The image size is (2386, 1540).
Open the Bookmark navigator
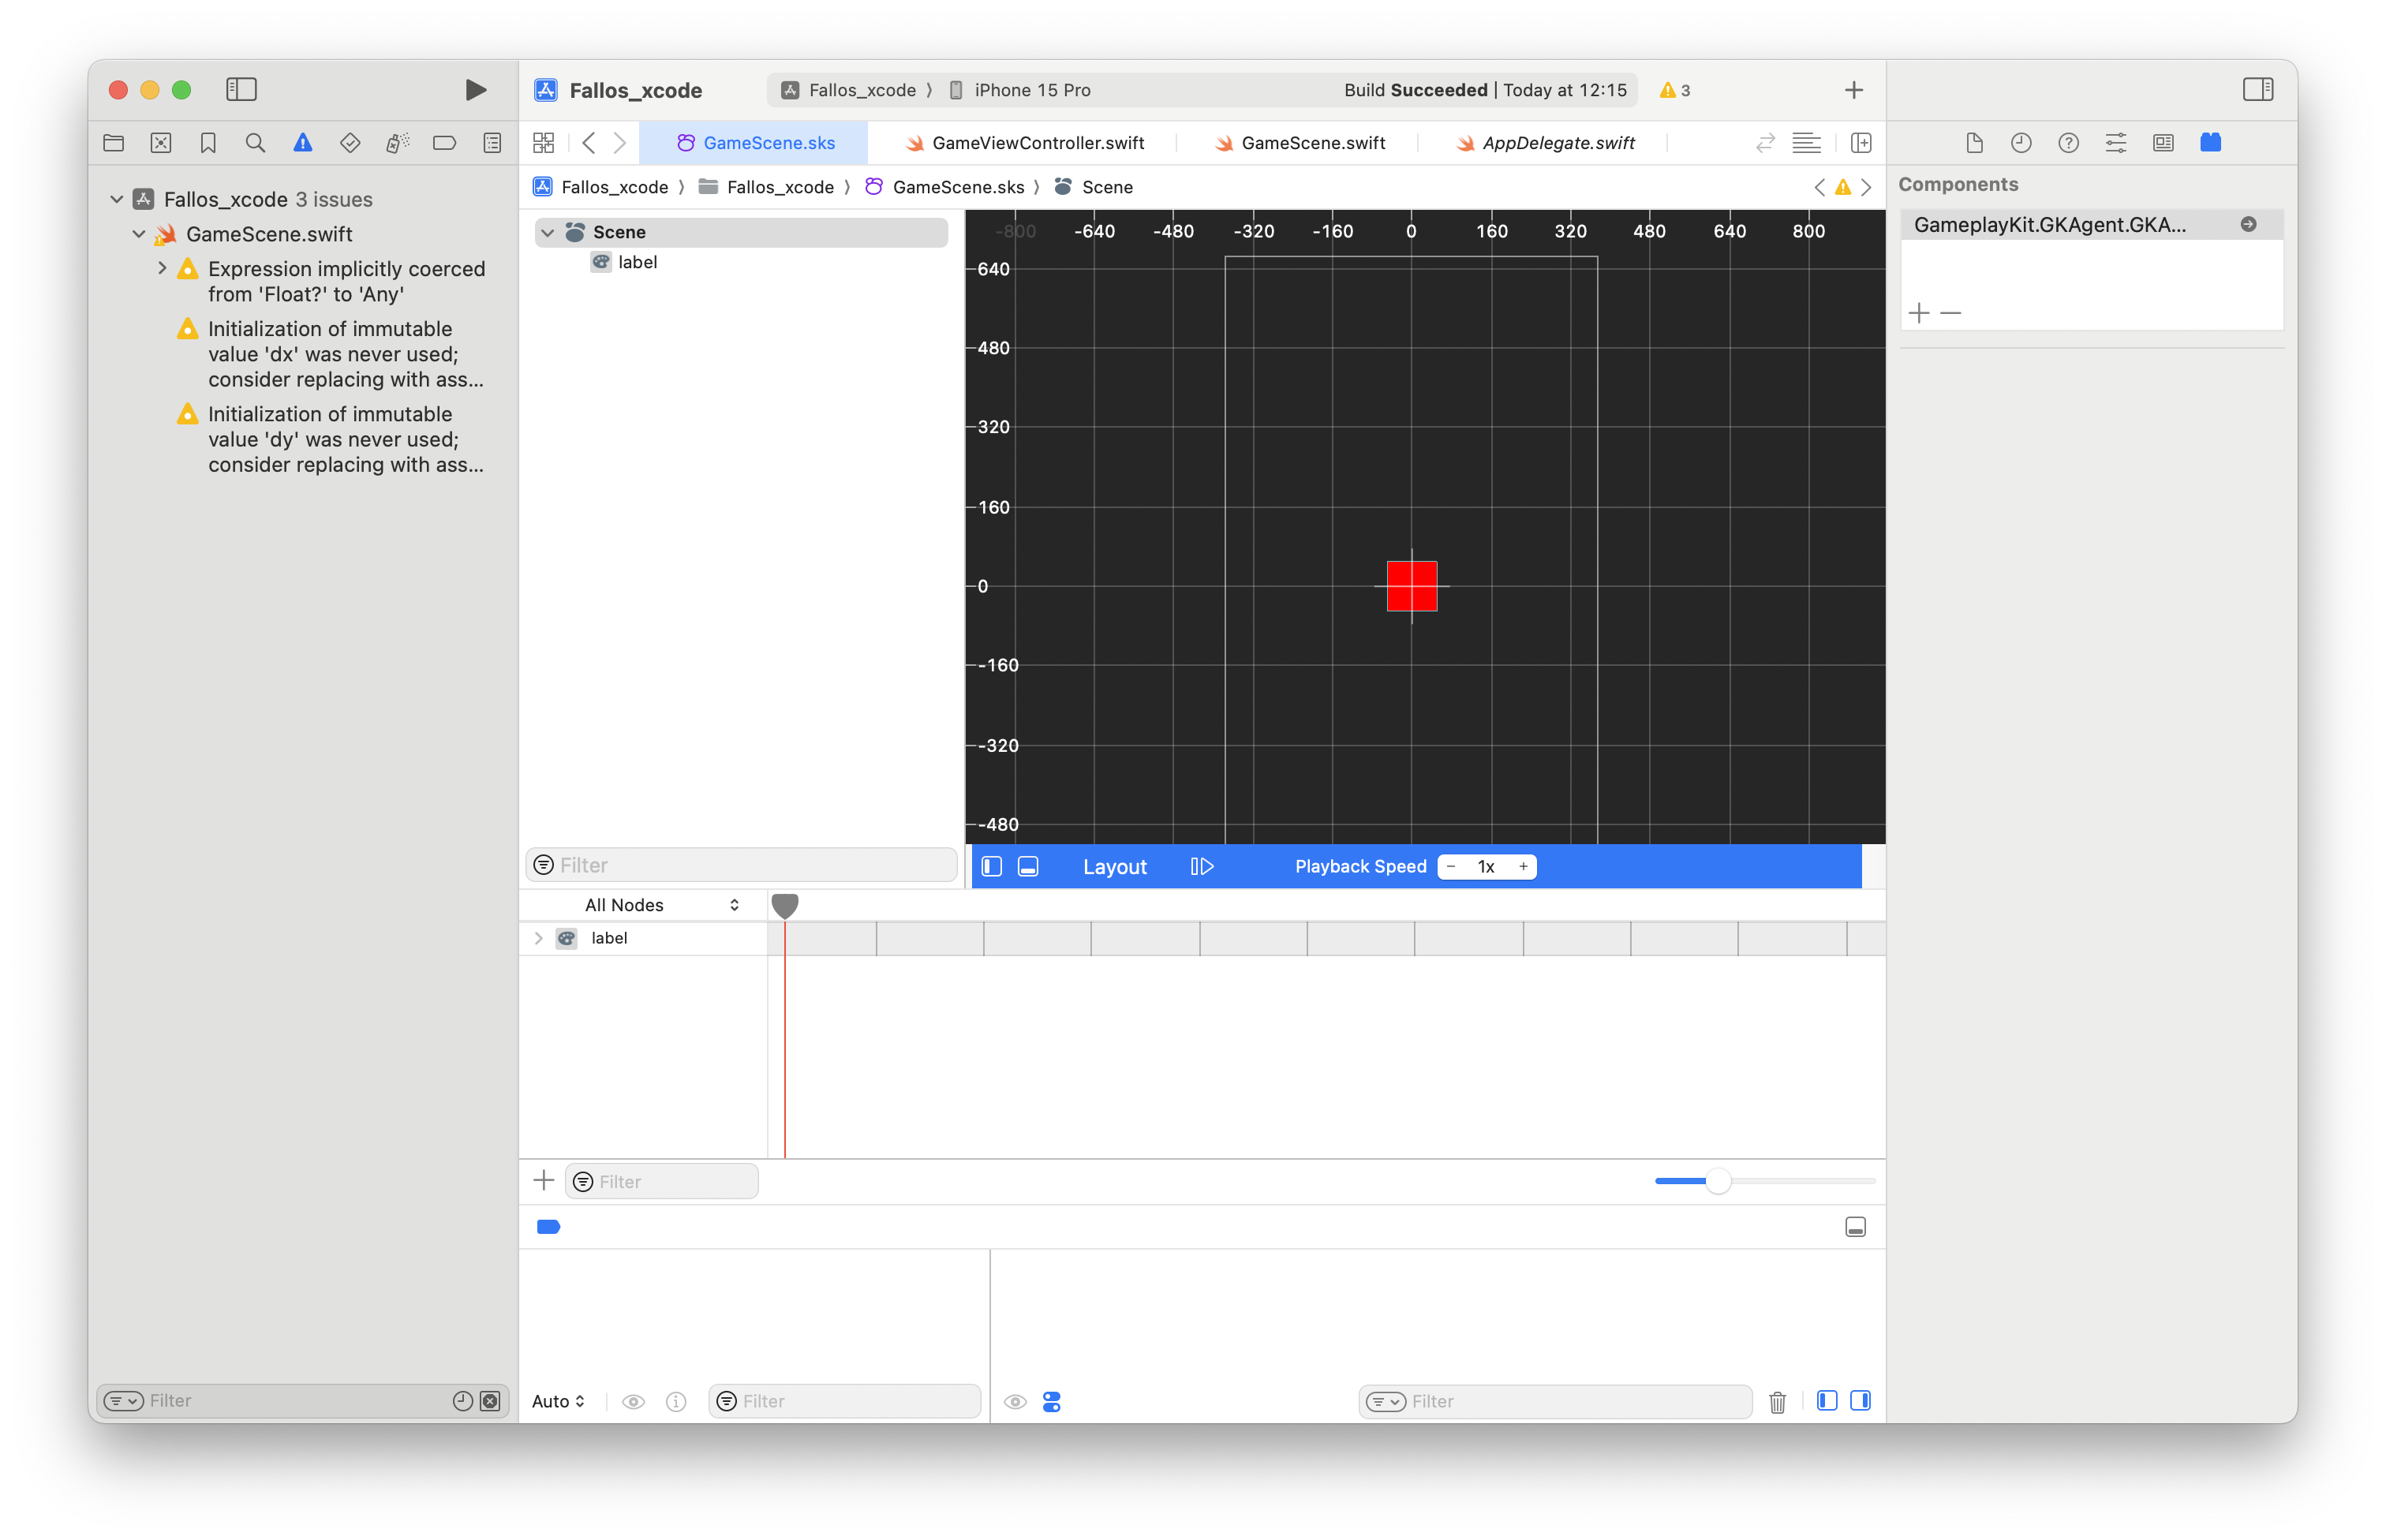(208, 143)
